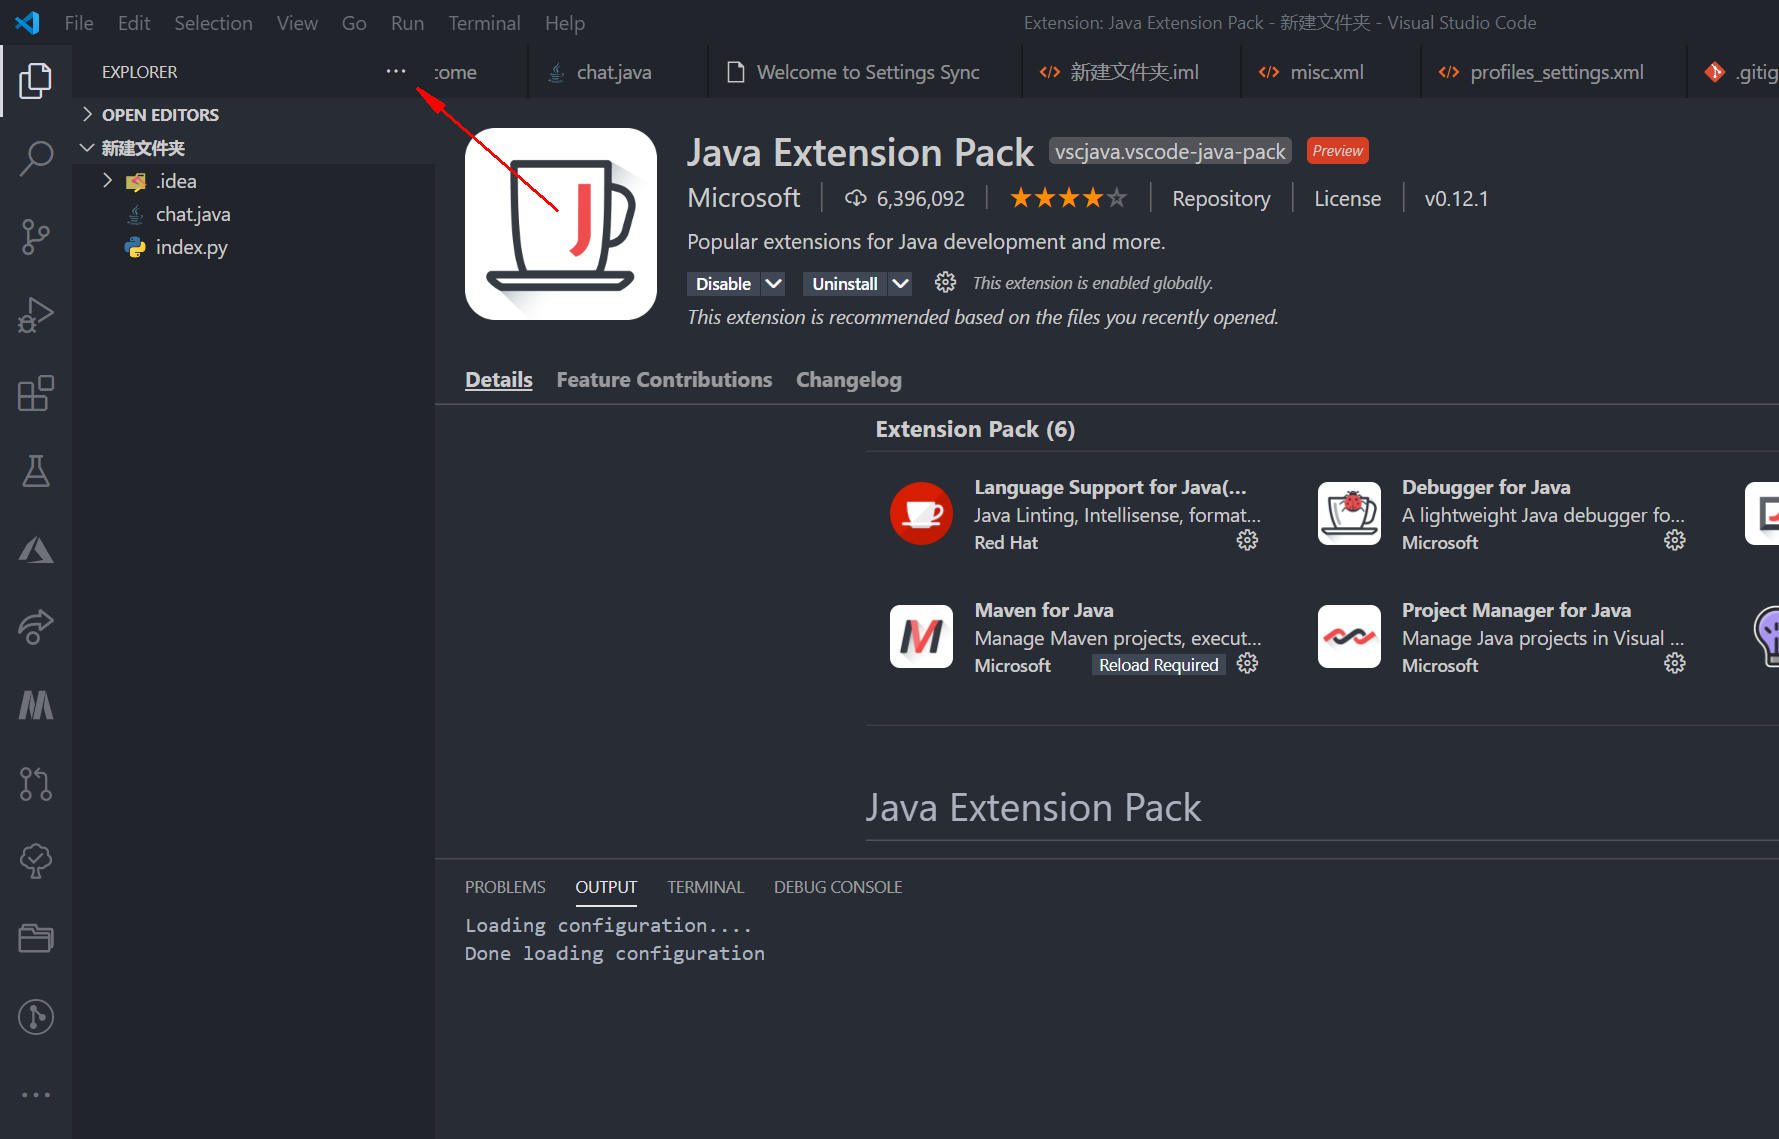
Task: Open the Help menu
Action: point(565,22)
